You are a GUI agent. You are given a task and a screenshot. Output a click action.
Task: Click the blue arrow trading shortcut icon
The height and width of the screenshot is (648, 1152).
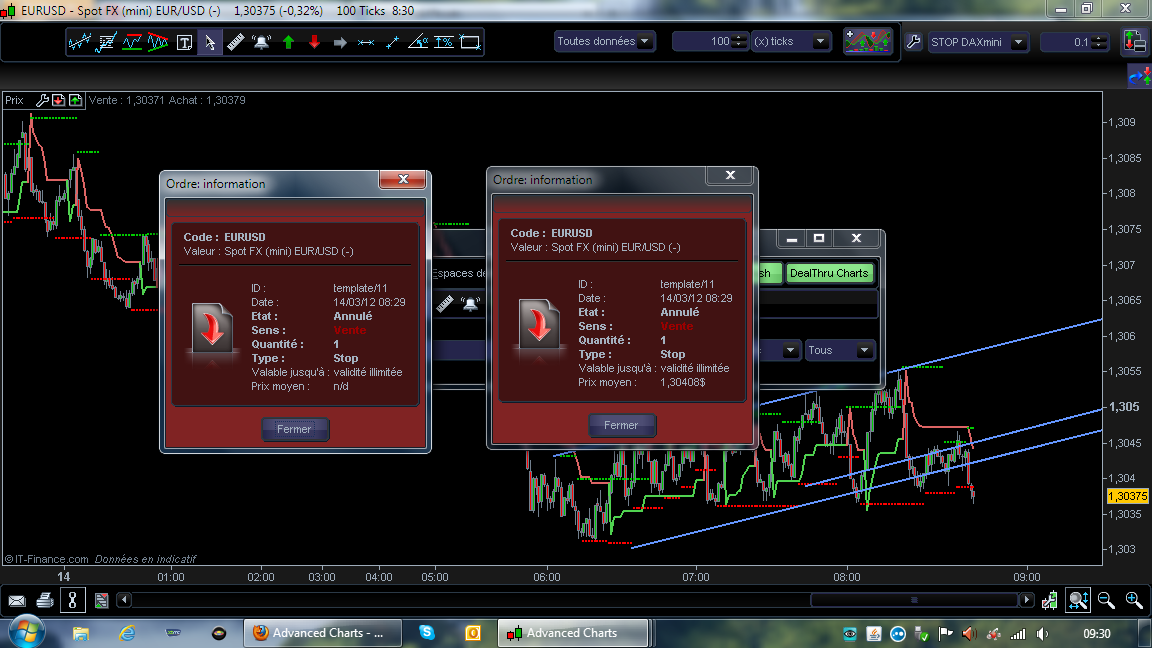(x=1140, y=76)
